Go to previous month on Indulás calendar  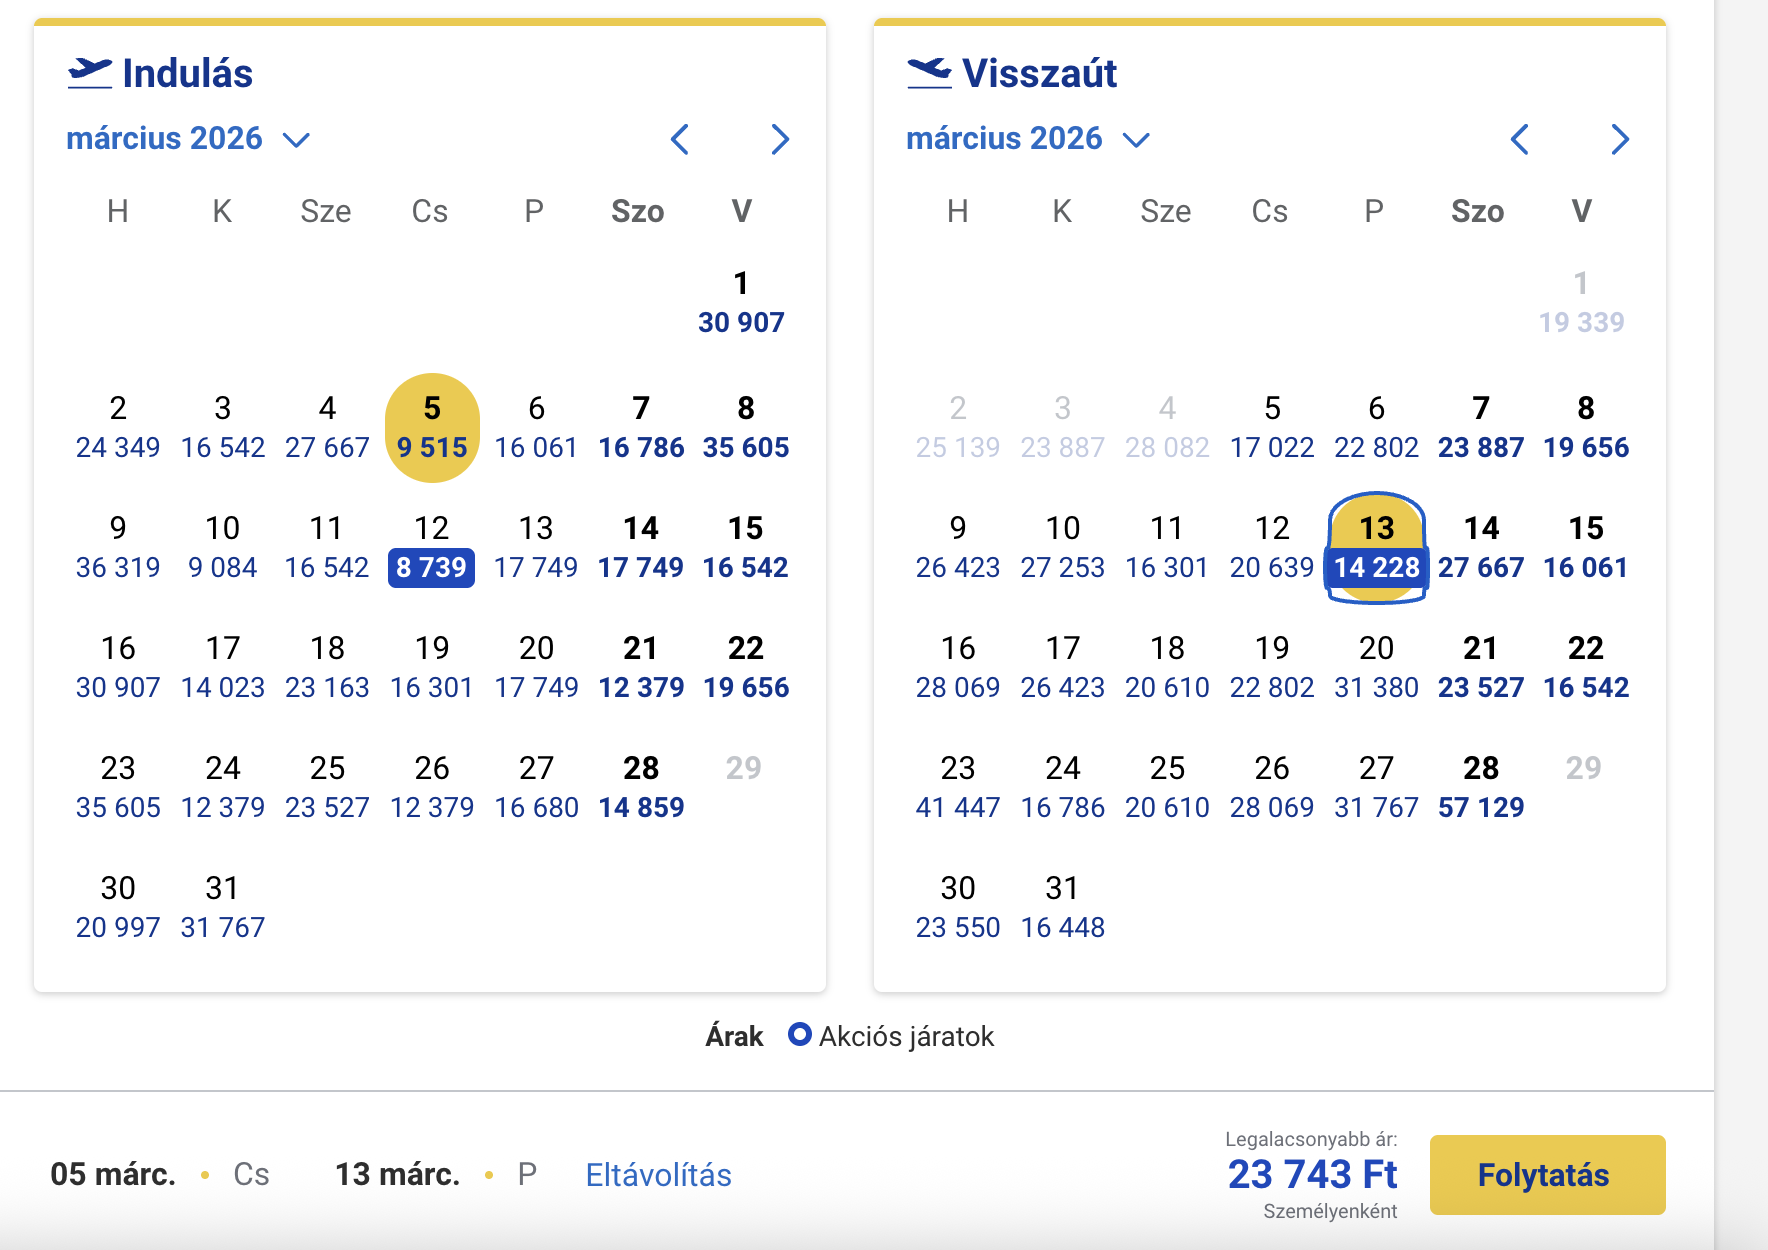tap(680, 140)
